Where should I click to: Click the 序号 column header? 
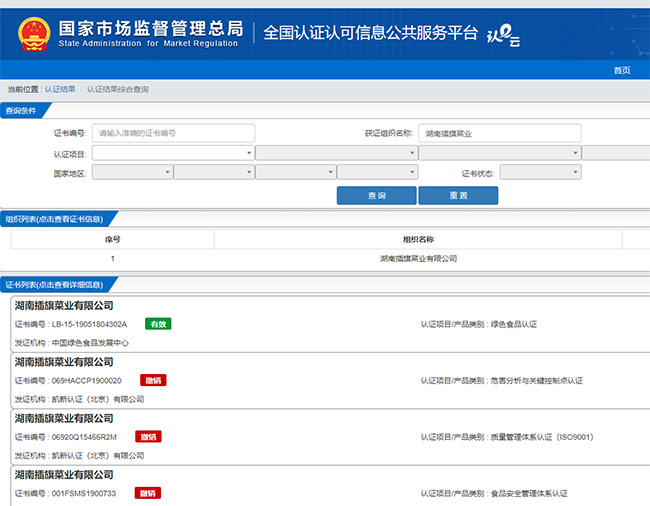pos(112,239)
